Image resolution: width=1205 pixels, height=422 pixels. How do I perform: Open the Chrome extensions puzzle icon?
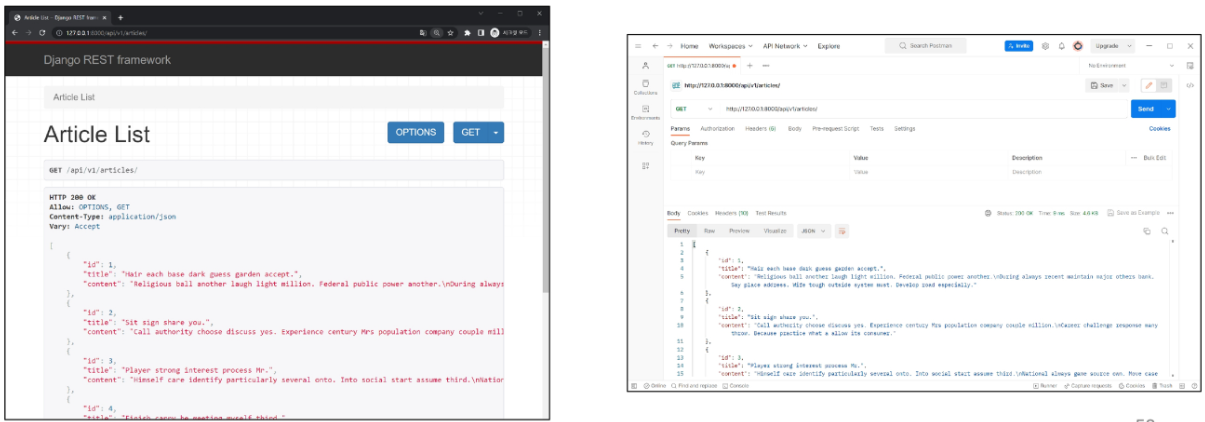pyautogui.click(x=466, y=33)
